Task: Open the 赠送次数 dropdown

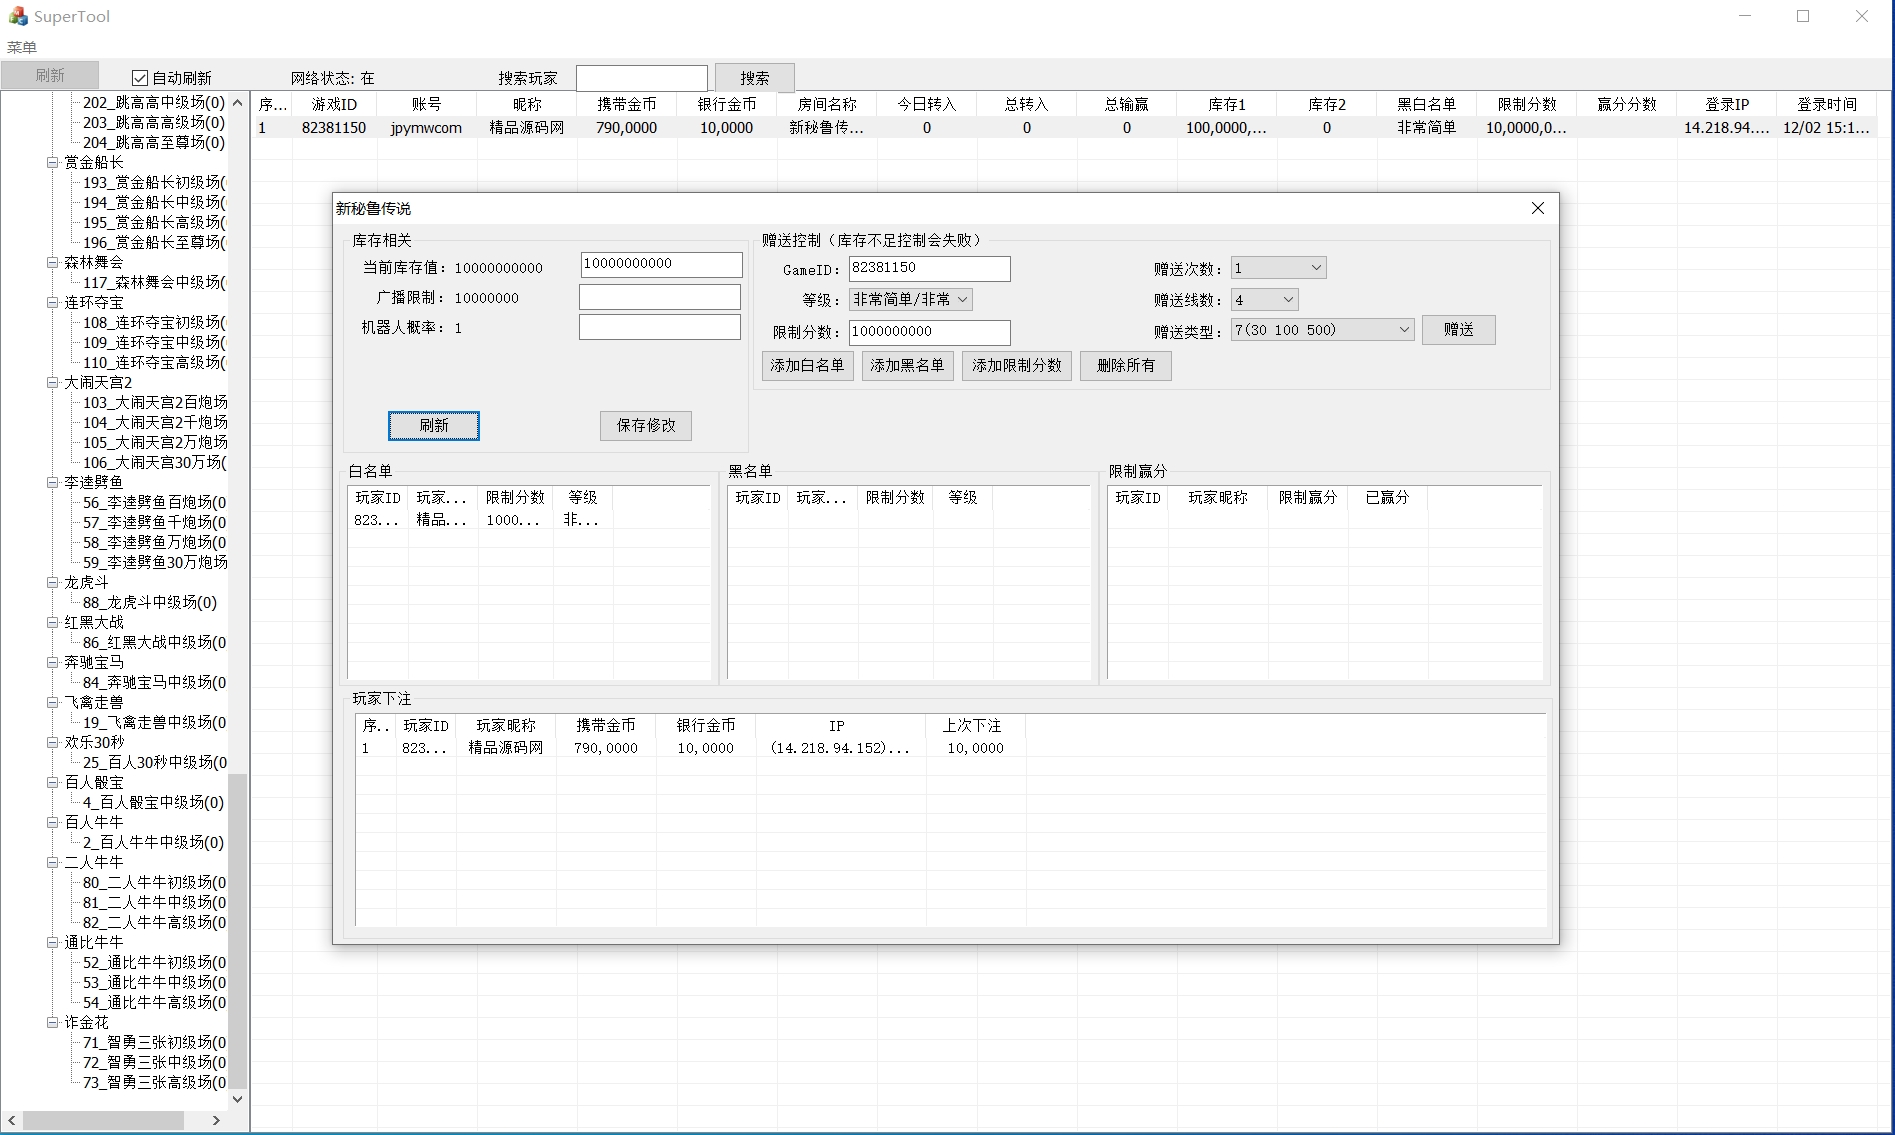Action: tap(1278, 268)
